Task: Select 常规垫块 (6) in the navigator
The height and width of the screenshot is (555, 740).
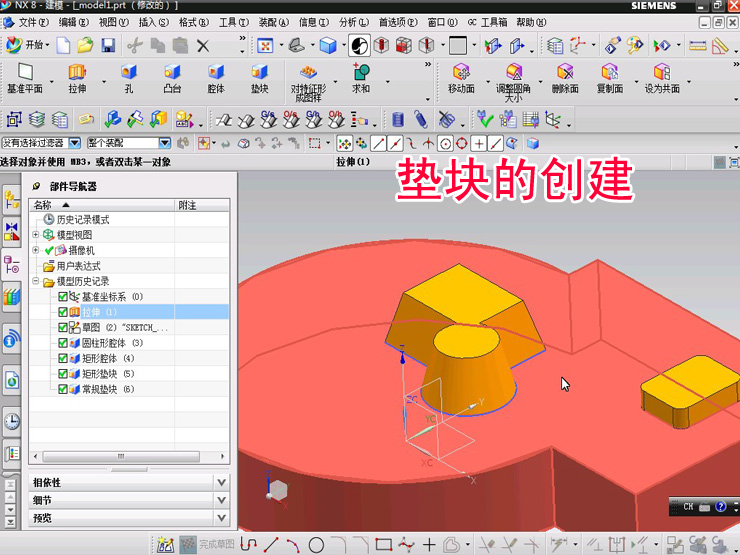Action: point(107,389)
